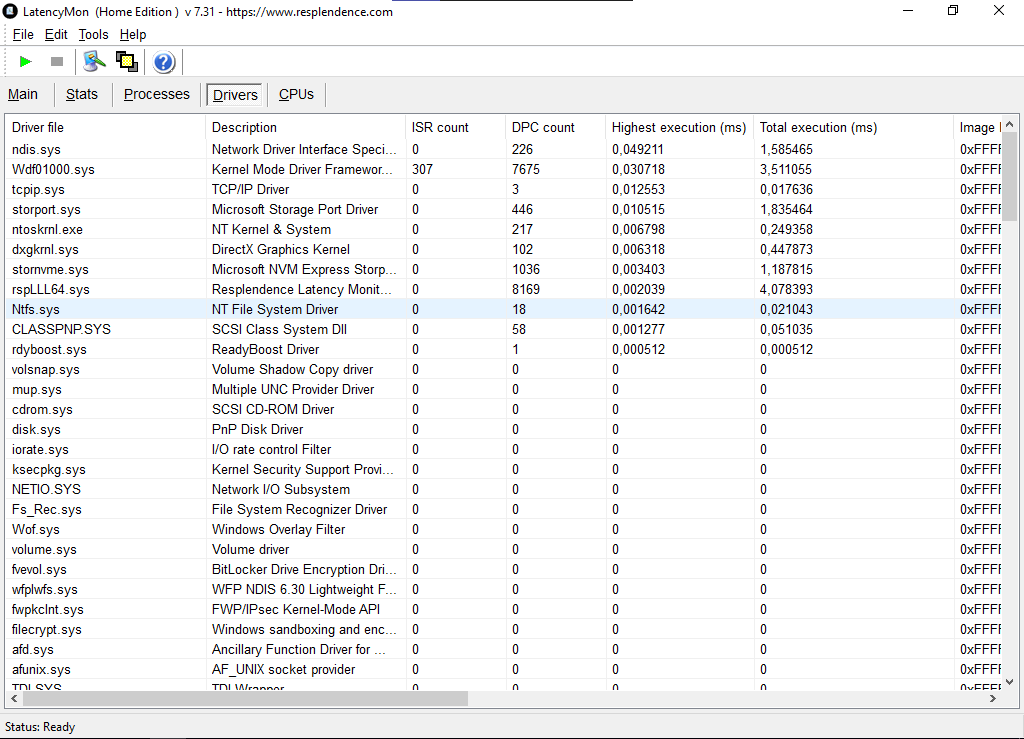
Task: Open help via blue question mark icon
Action: 164,63
